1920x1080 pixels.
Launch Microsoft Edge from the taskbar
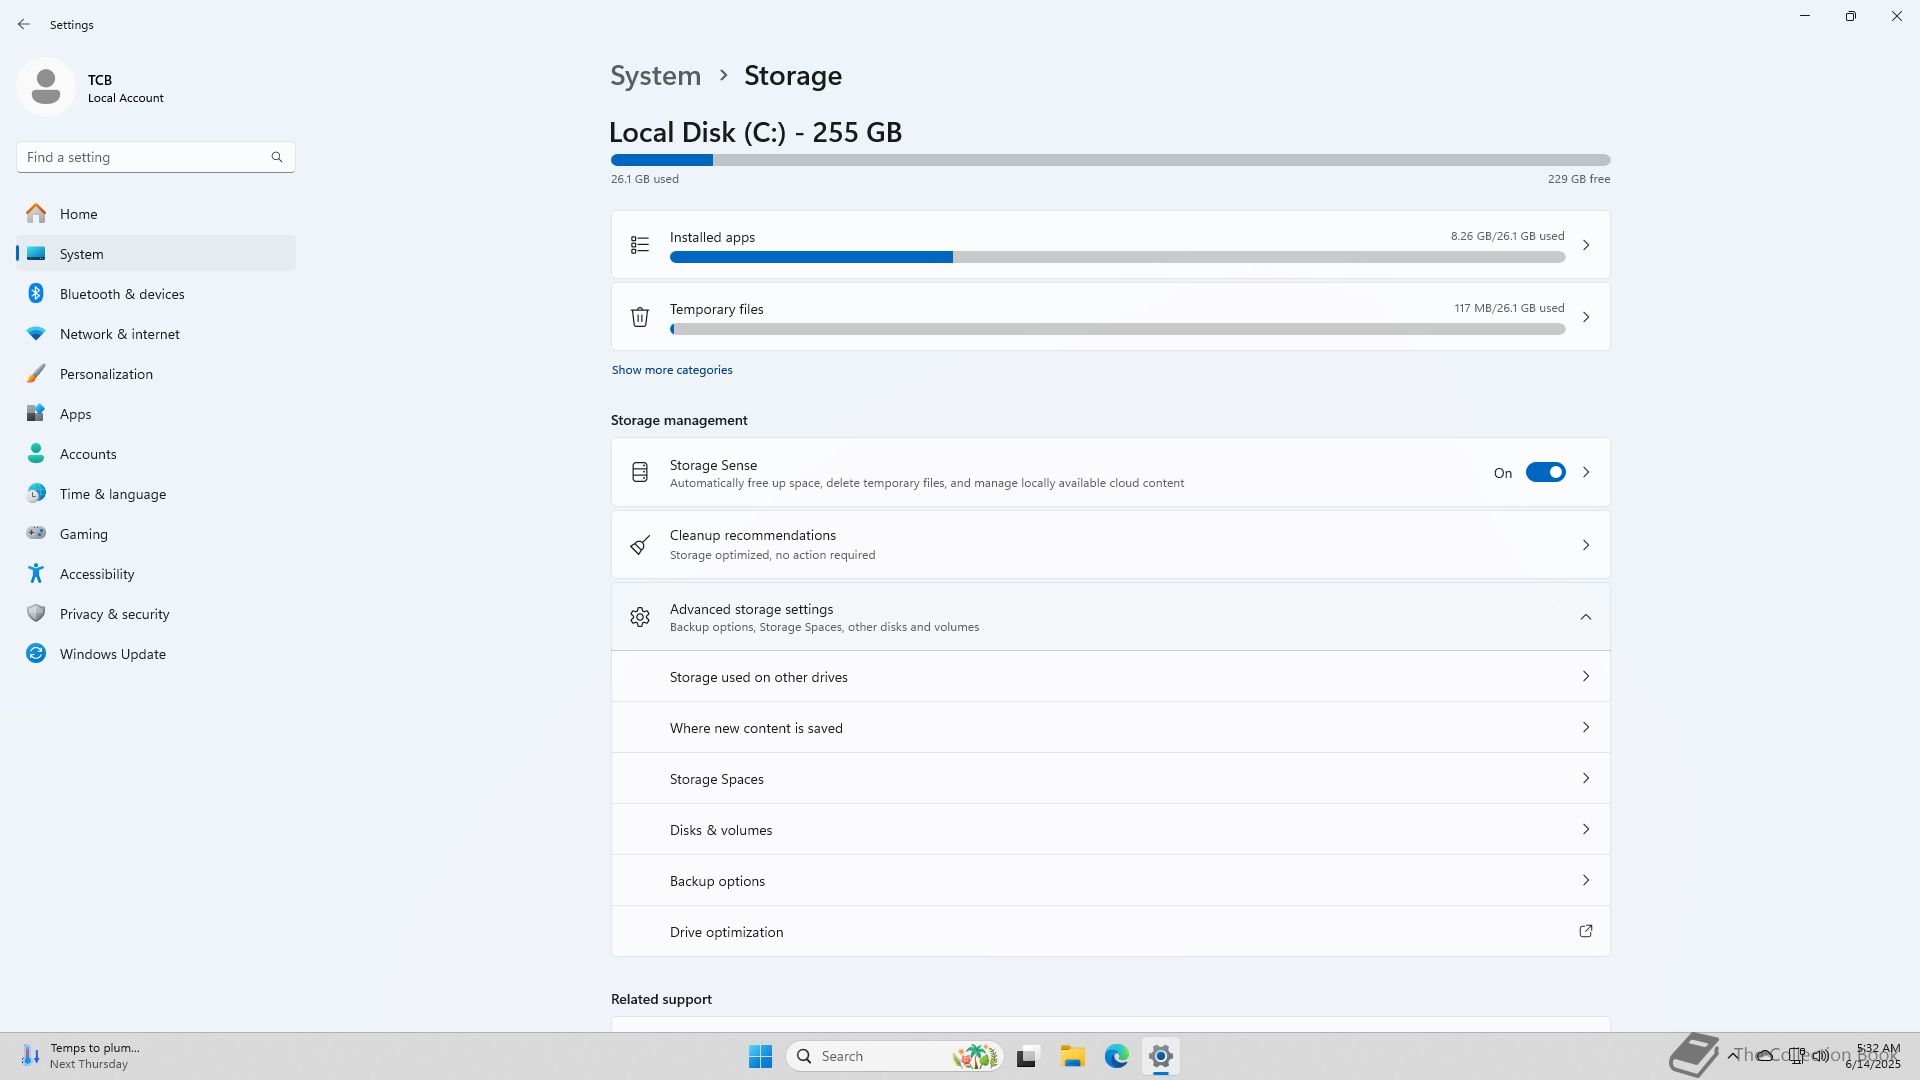1116,1056
